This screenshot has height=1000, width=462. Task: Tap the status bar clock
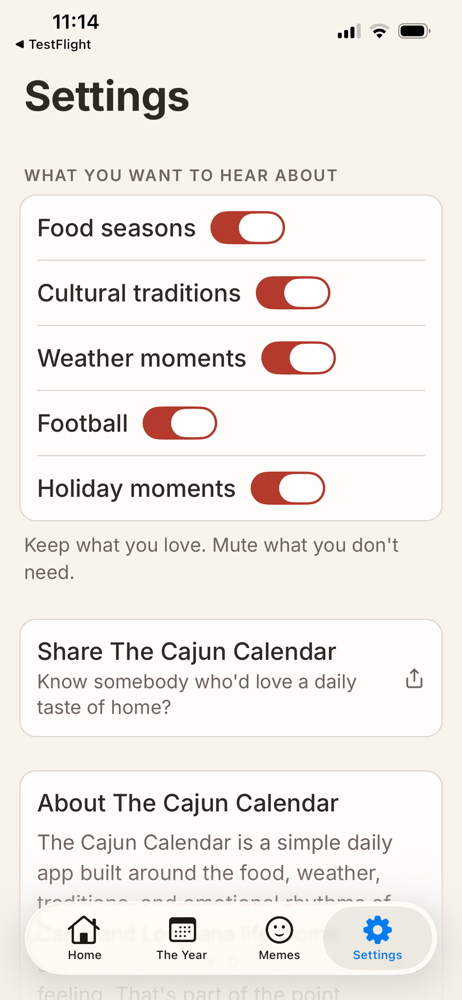click(x=75, y=22)
